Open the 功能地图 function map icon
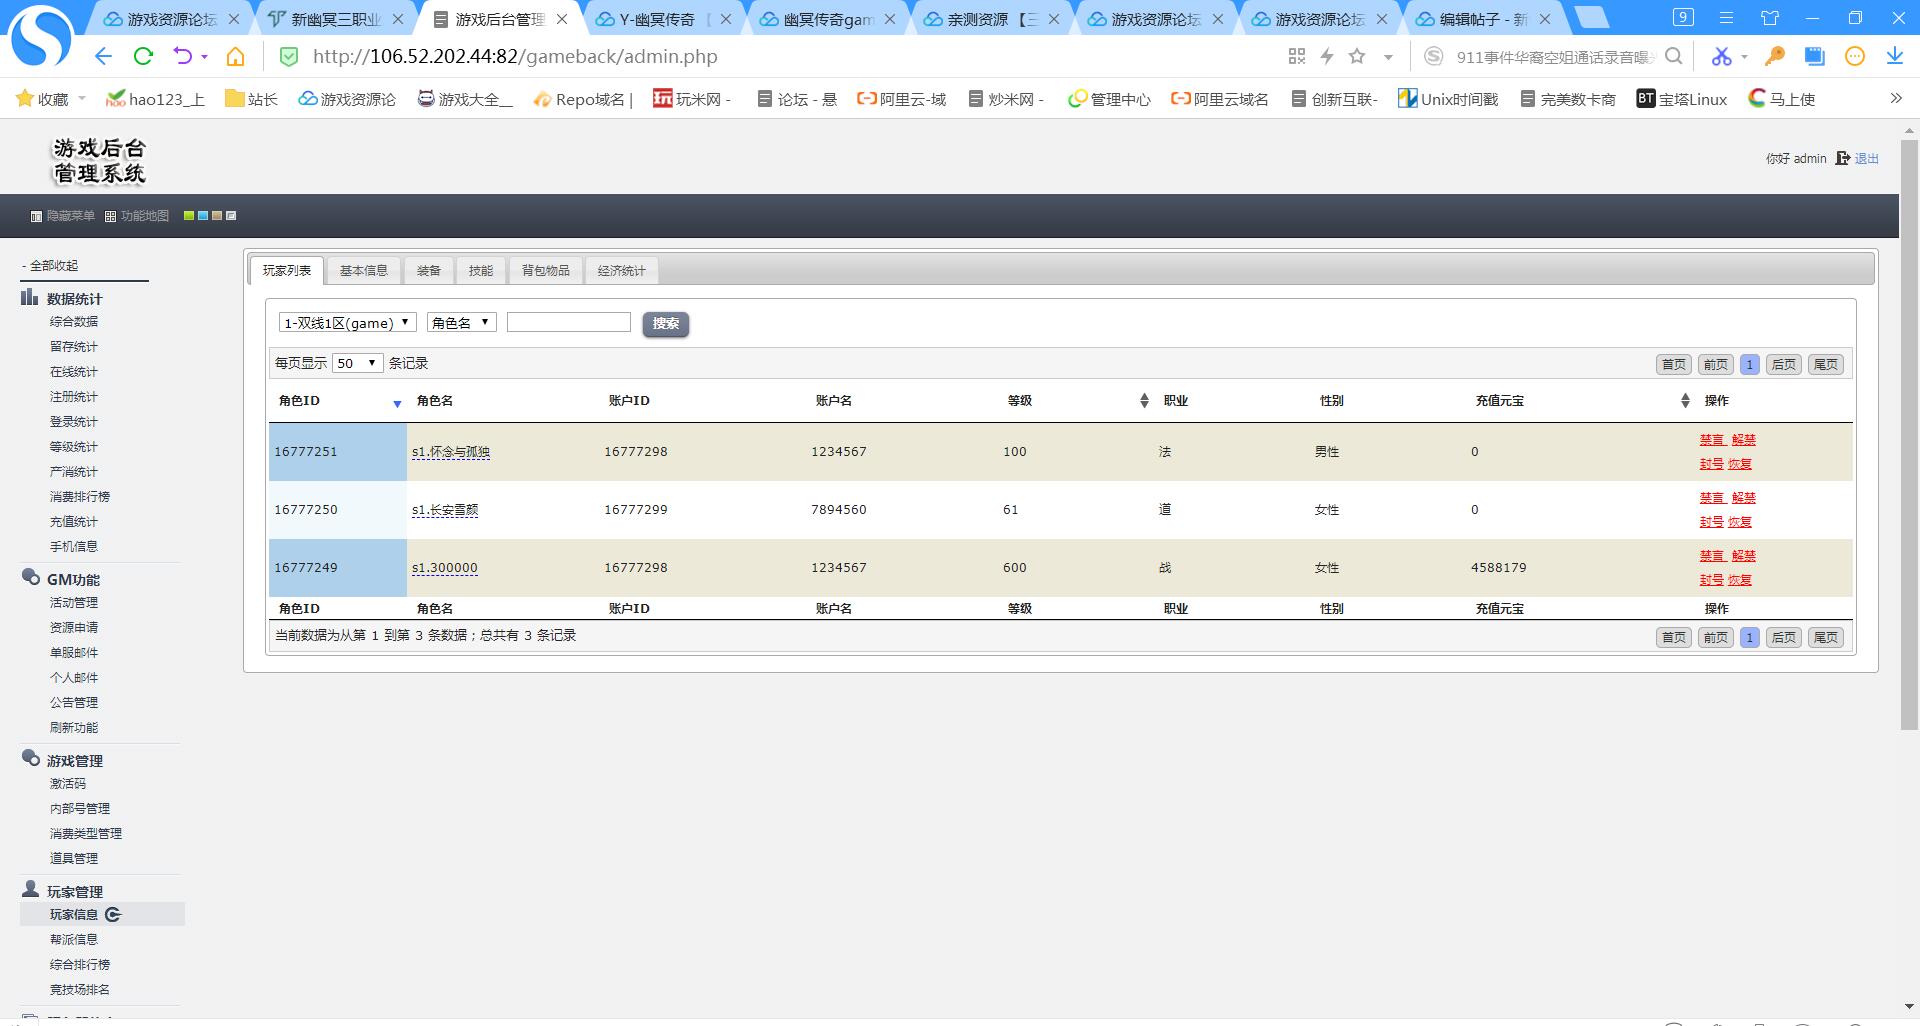 click(110, 216)
